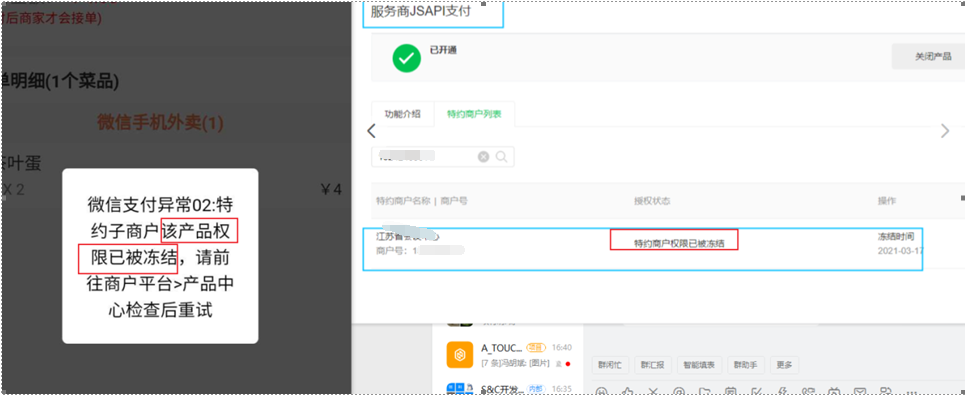Click the ￥4 price text
Screen dimensions: 965x396
[331, 189]
